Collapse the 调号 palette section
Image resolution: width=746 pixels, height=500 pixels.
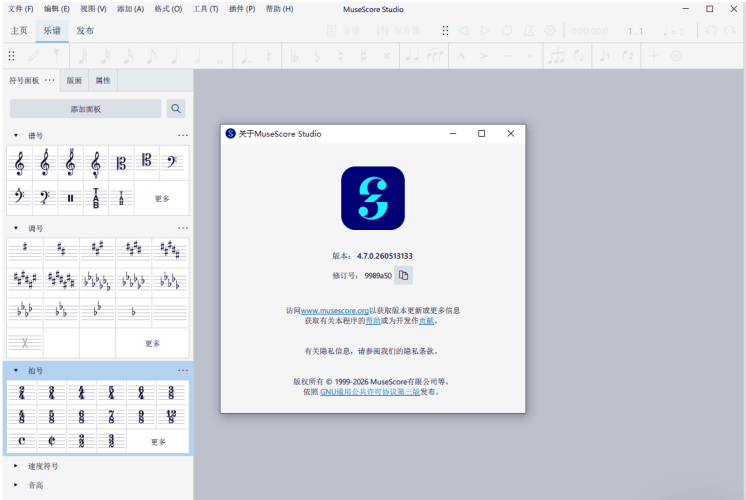coord(16,228)
